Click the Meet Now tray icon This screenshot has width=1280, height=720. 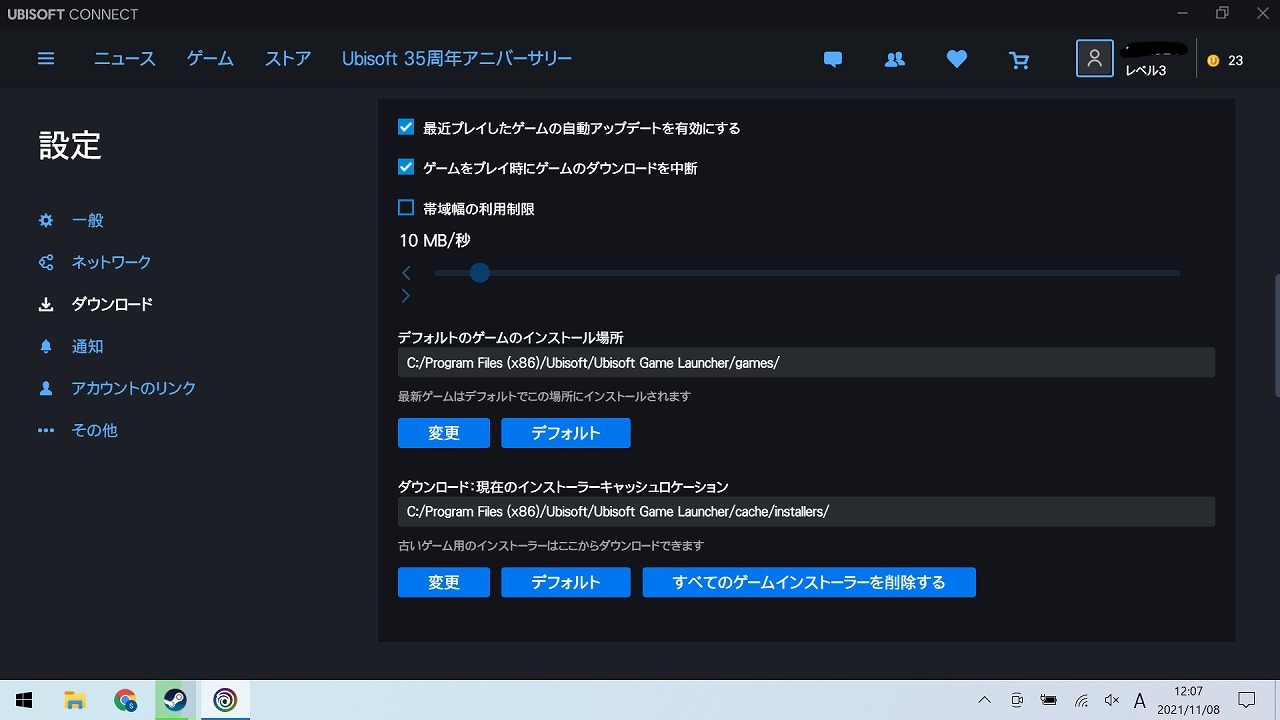1017,700
